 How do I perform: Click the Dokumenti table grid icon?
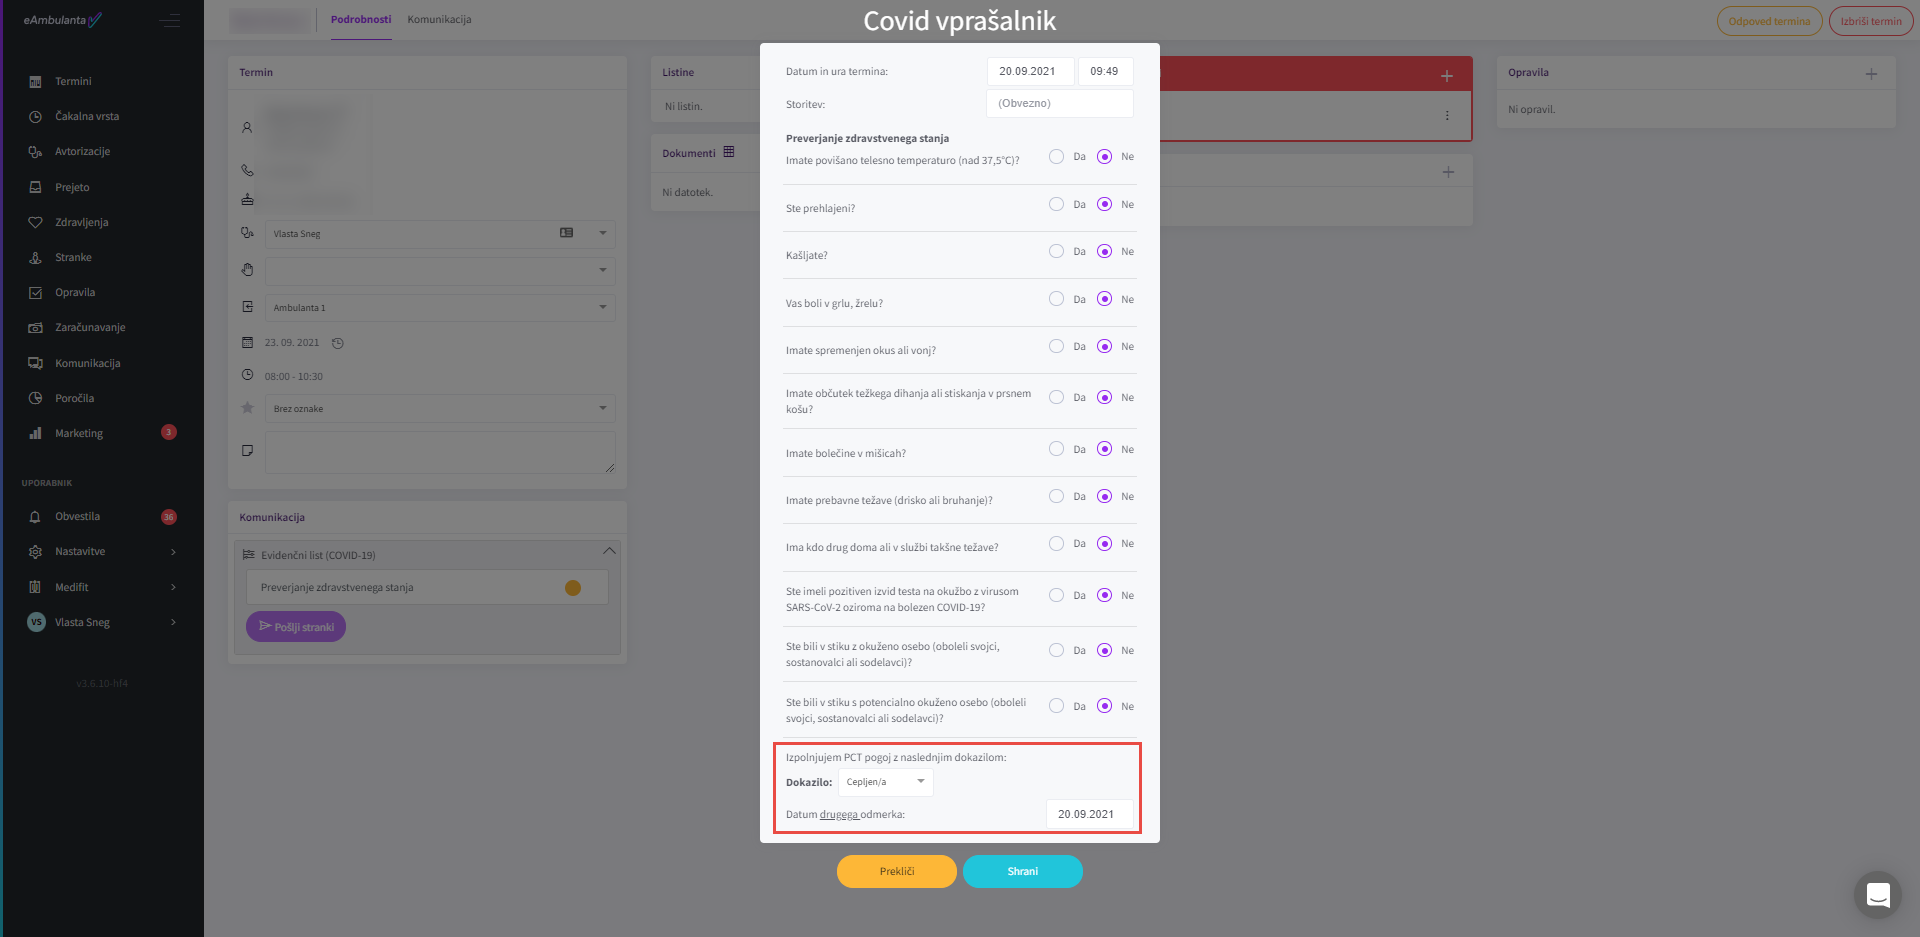coord(729,152)
